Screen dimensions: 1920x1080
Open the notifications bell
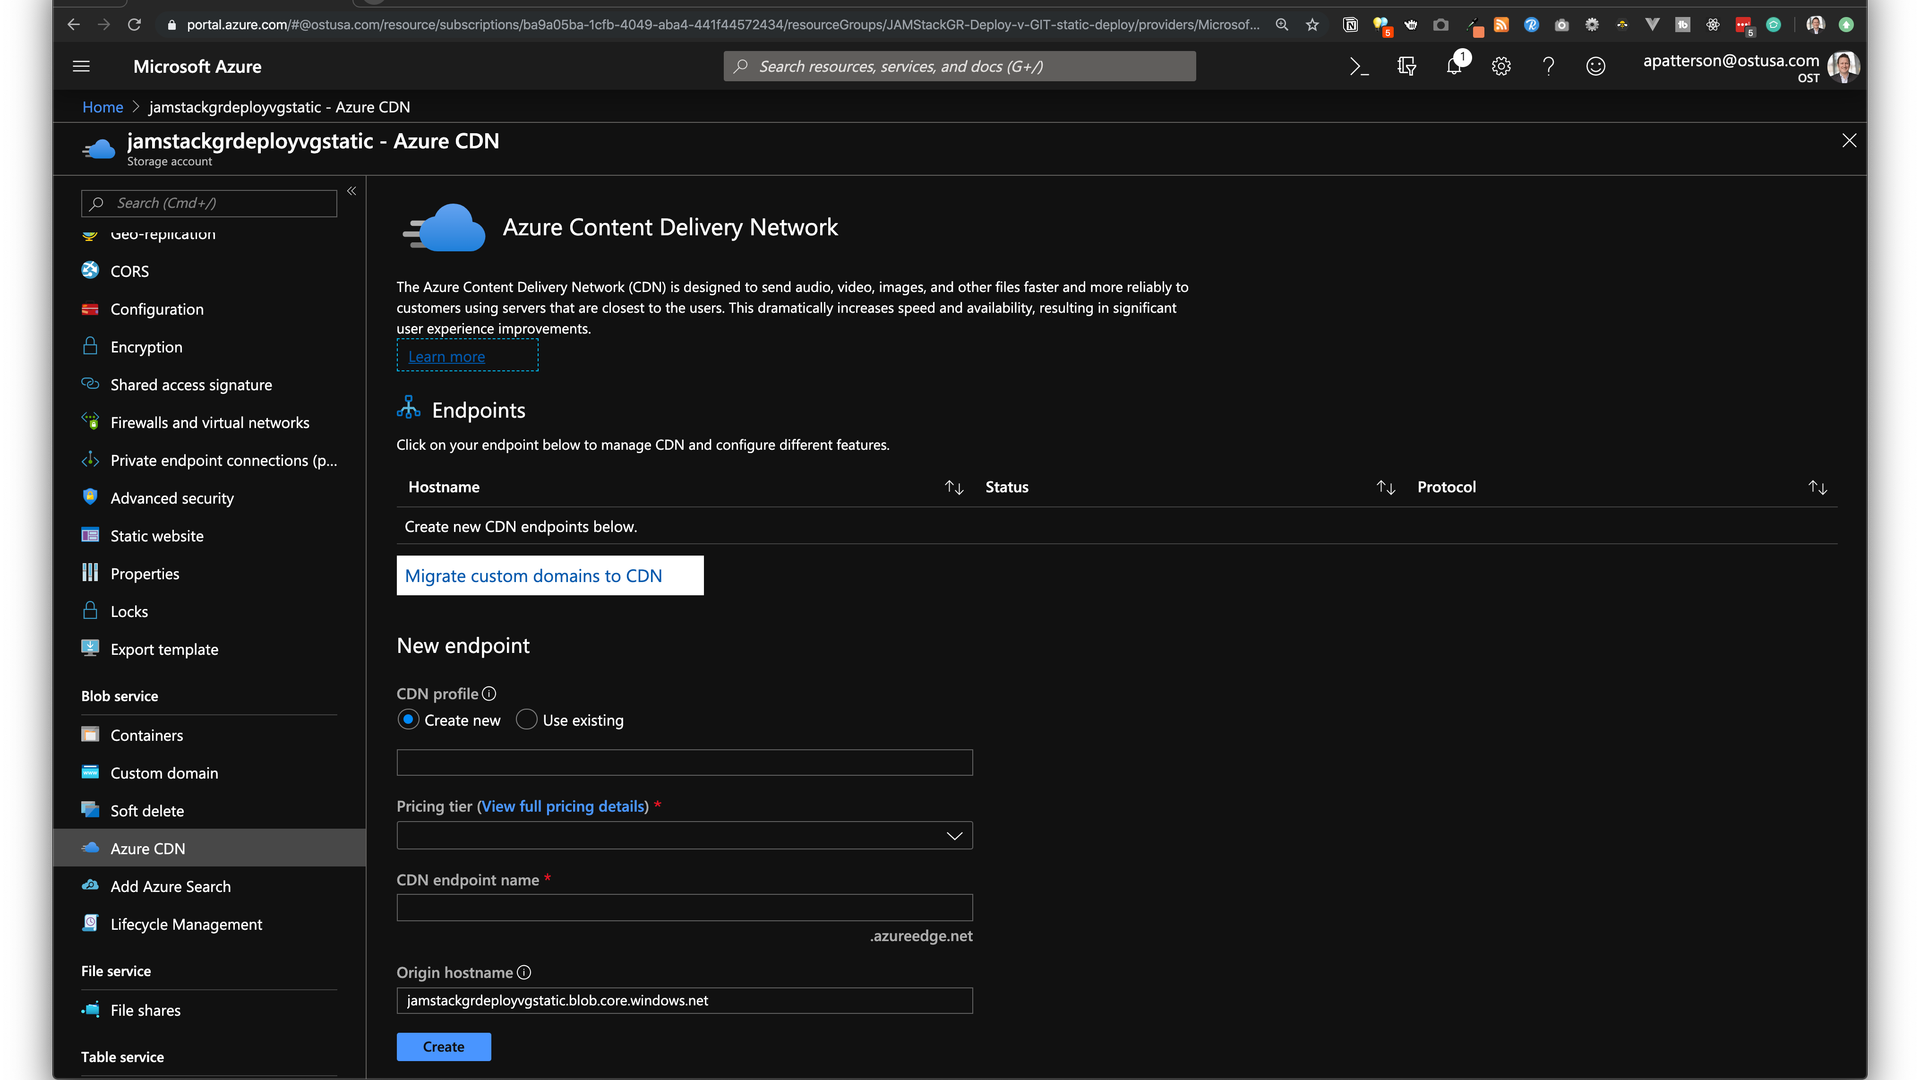(1454, 66)
